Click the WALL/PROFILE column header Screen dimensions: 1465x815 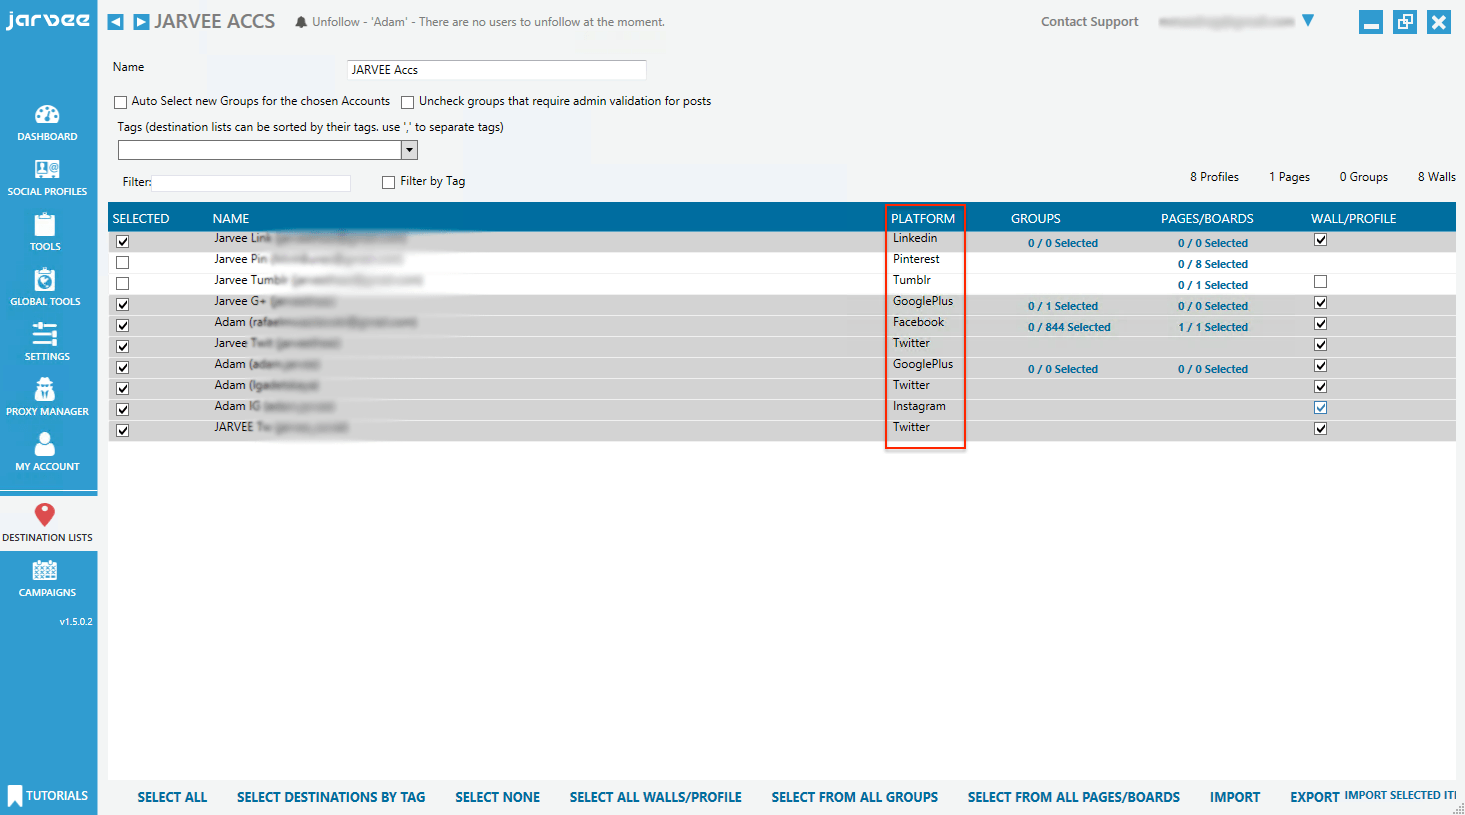(1354, 218)
